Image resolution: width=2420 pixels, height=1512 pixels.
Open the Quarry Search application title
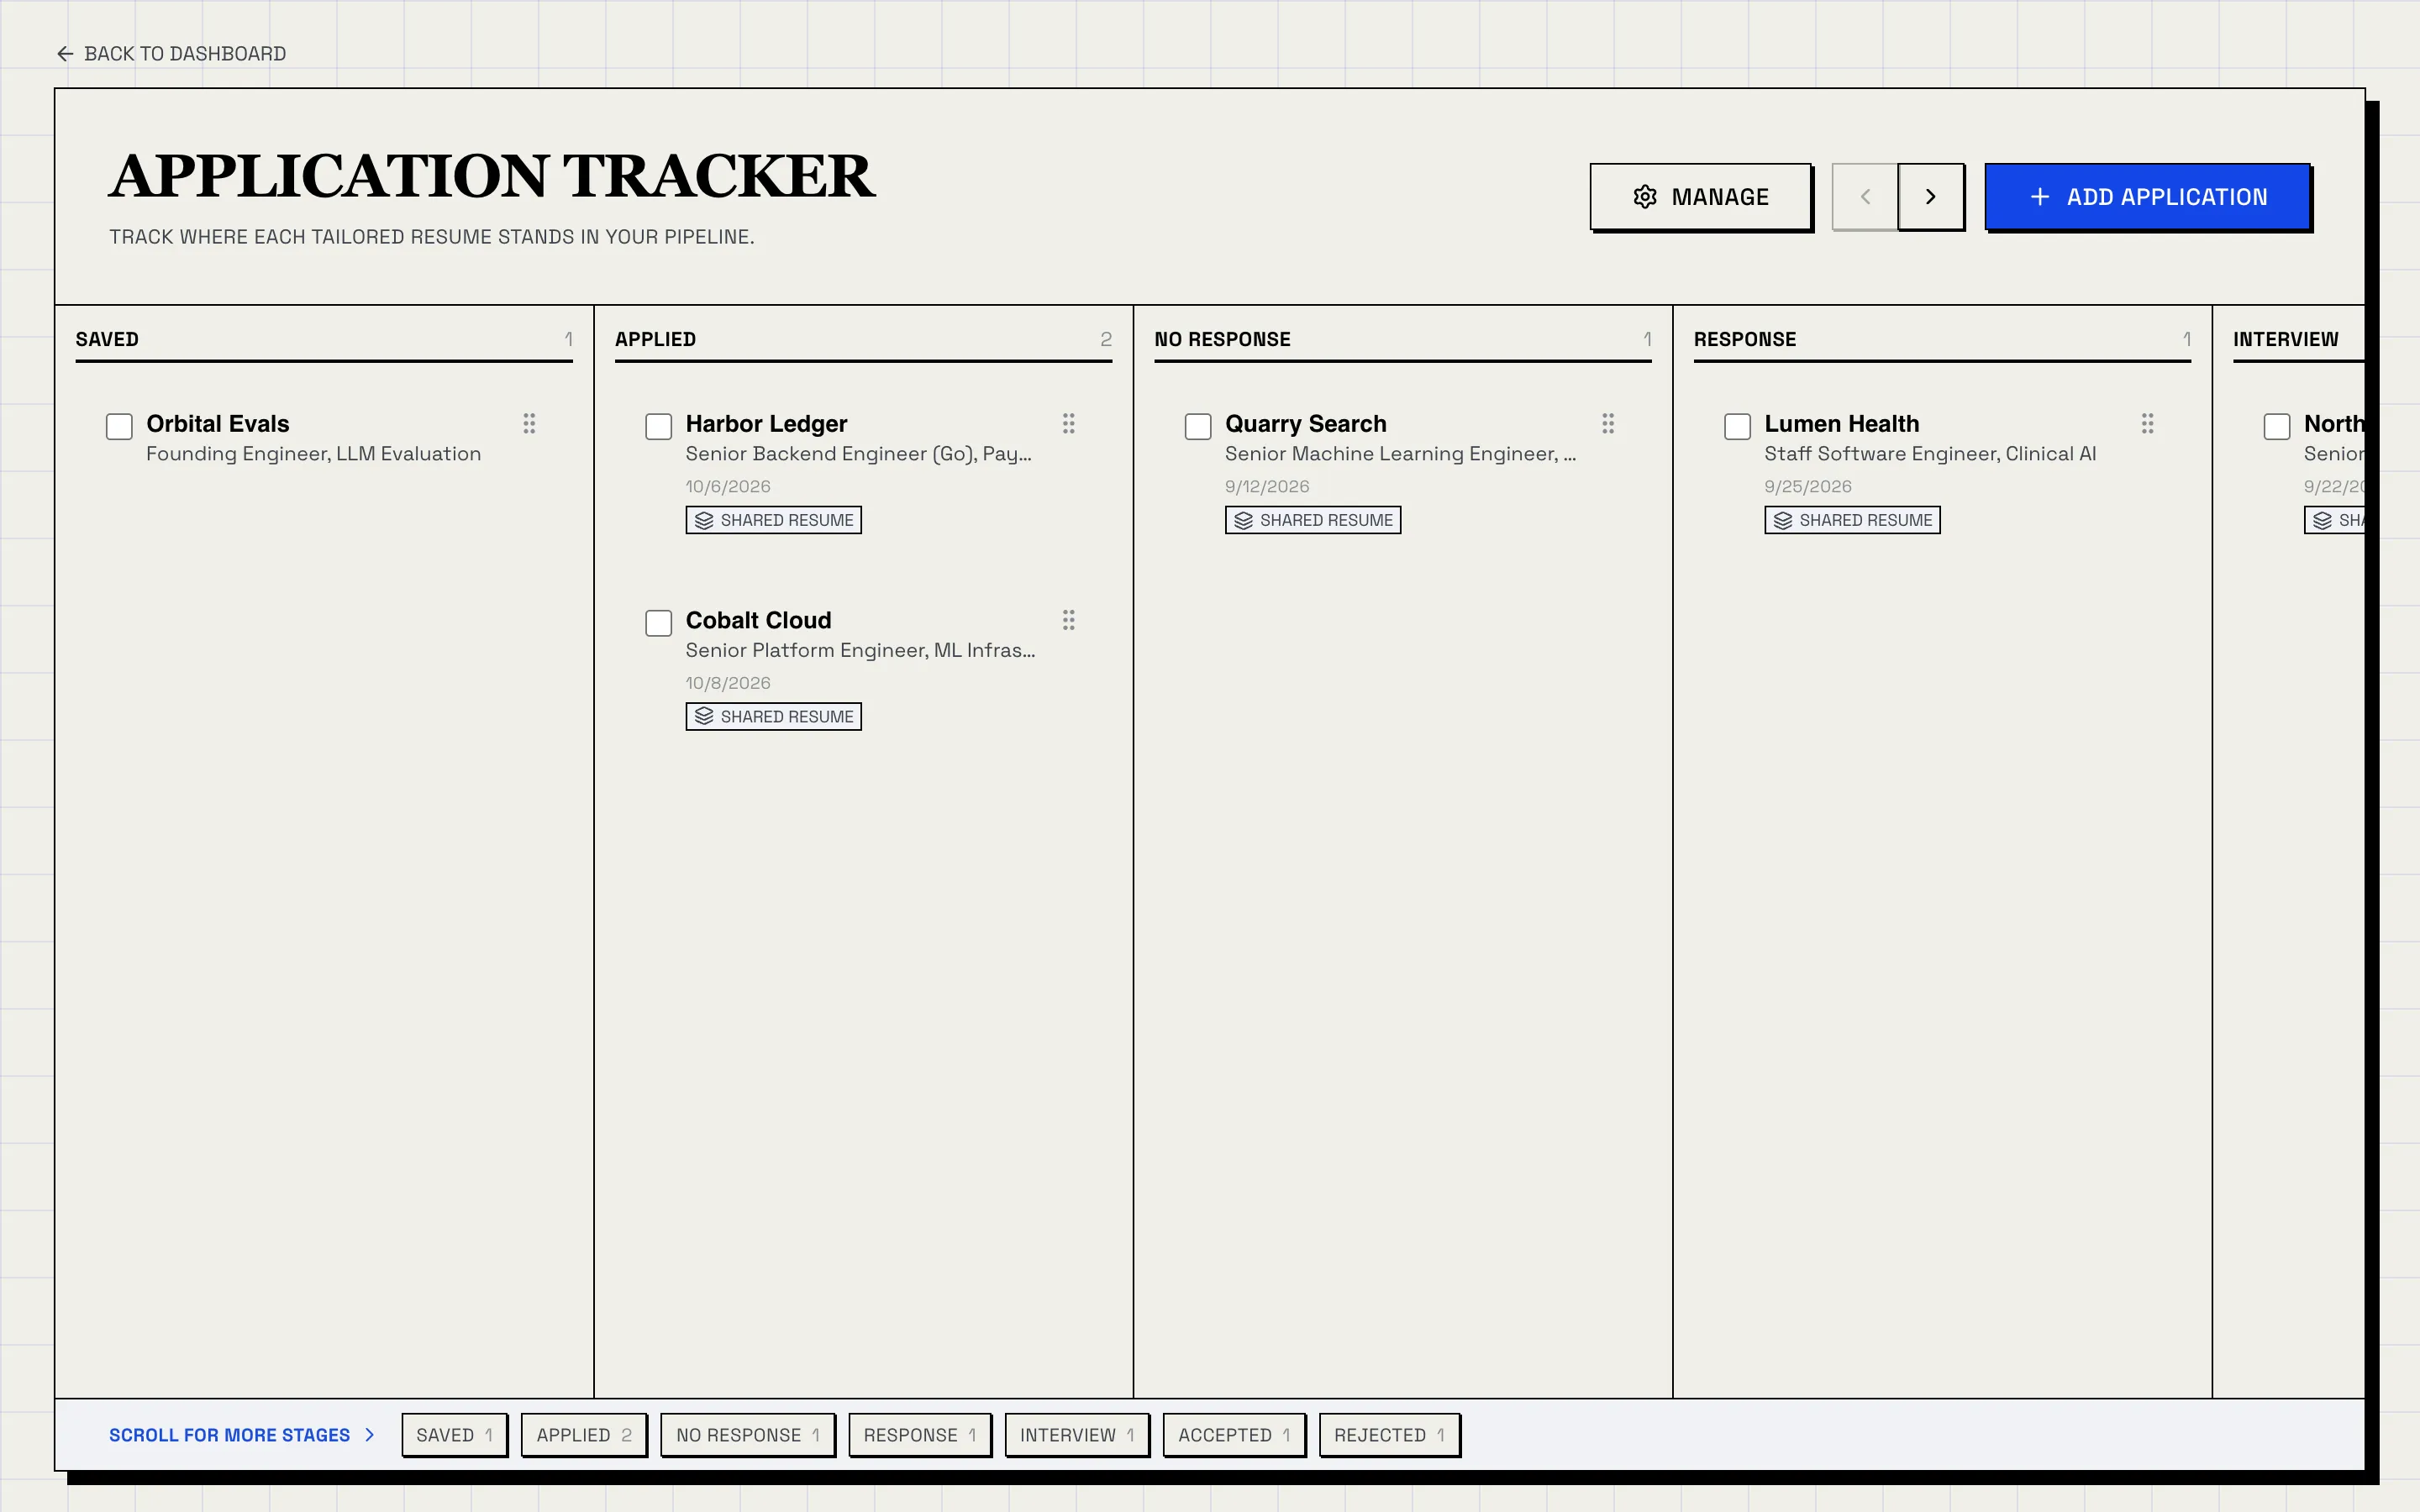[1305, 424]
